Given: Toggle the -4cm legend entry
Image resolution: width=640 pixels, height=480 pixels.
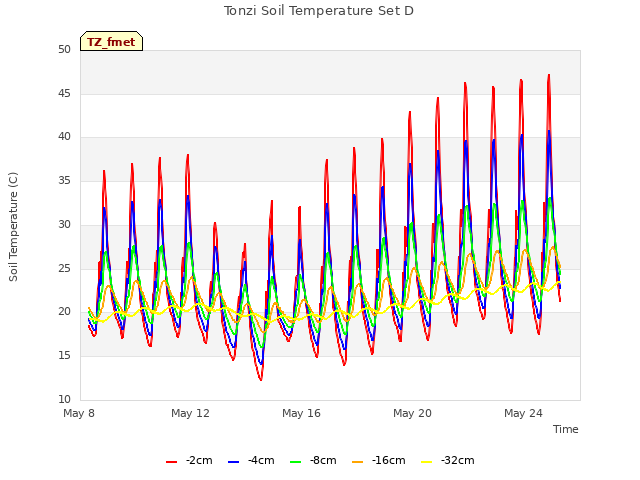Looking at the screenshot, I should (251, 460).
